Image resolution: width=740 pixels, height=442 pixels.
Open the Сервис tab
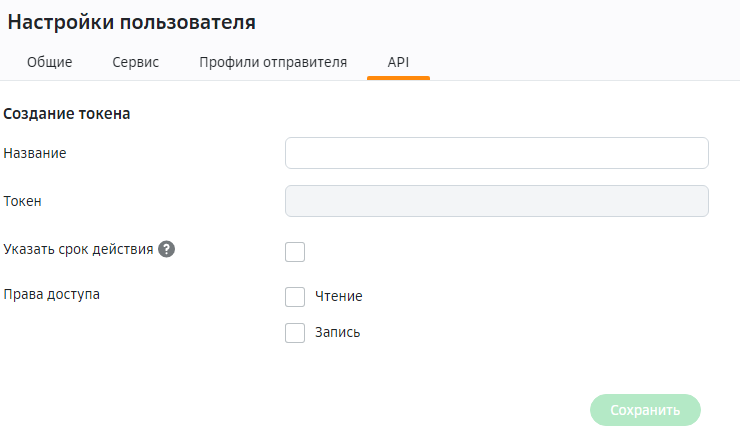pos(135,62)
